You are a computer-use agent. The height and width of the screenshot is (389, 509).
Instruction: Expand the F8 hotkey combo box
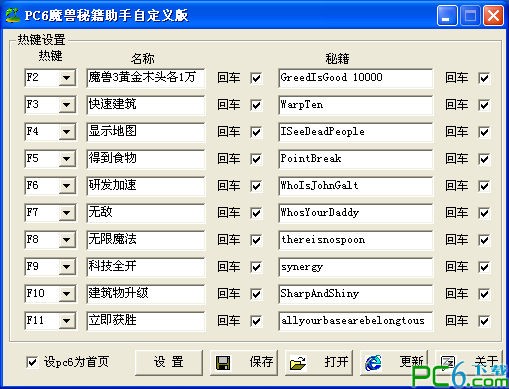(x=67, y=240)
